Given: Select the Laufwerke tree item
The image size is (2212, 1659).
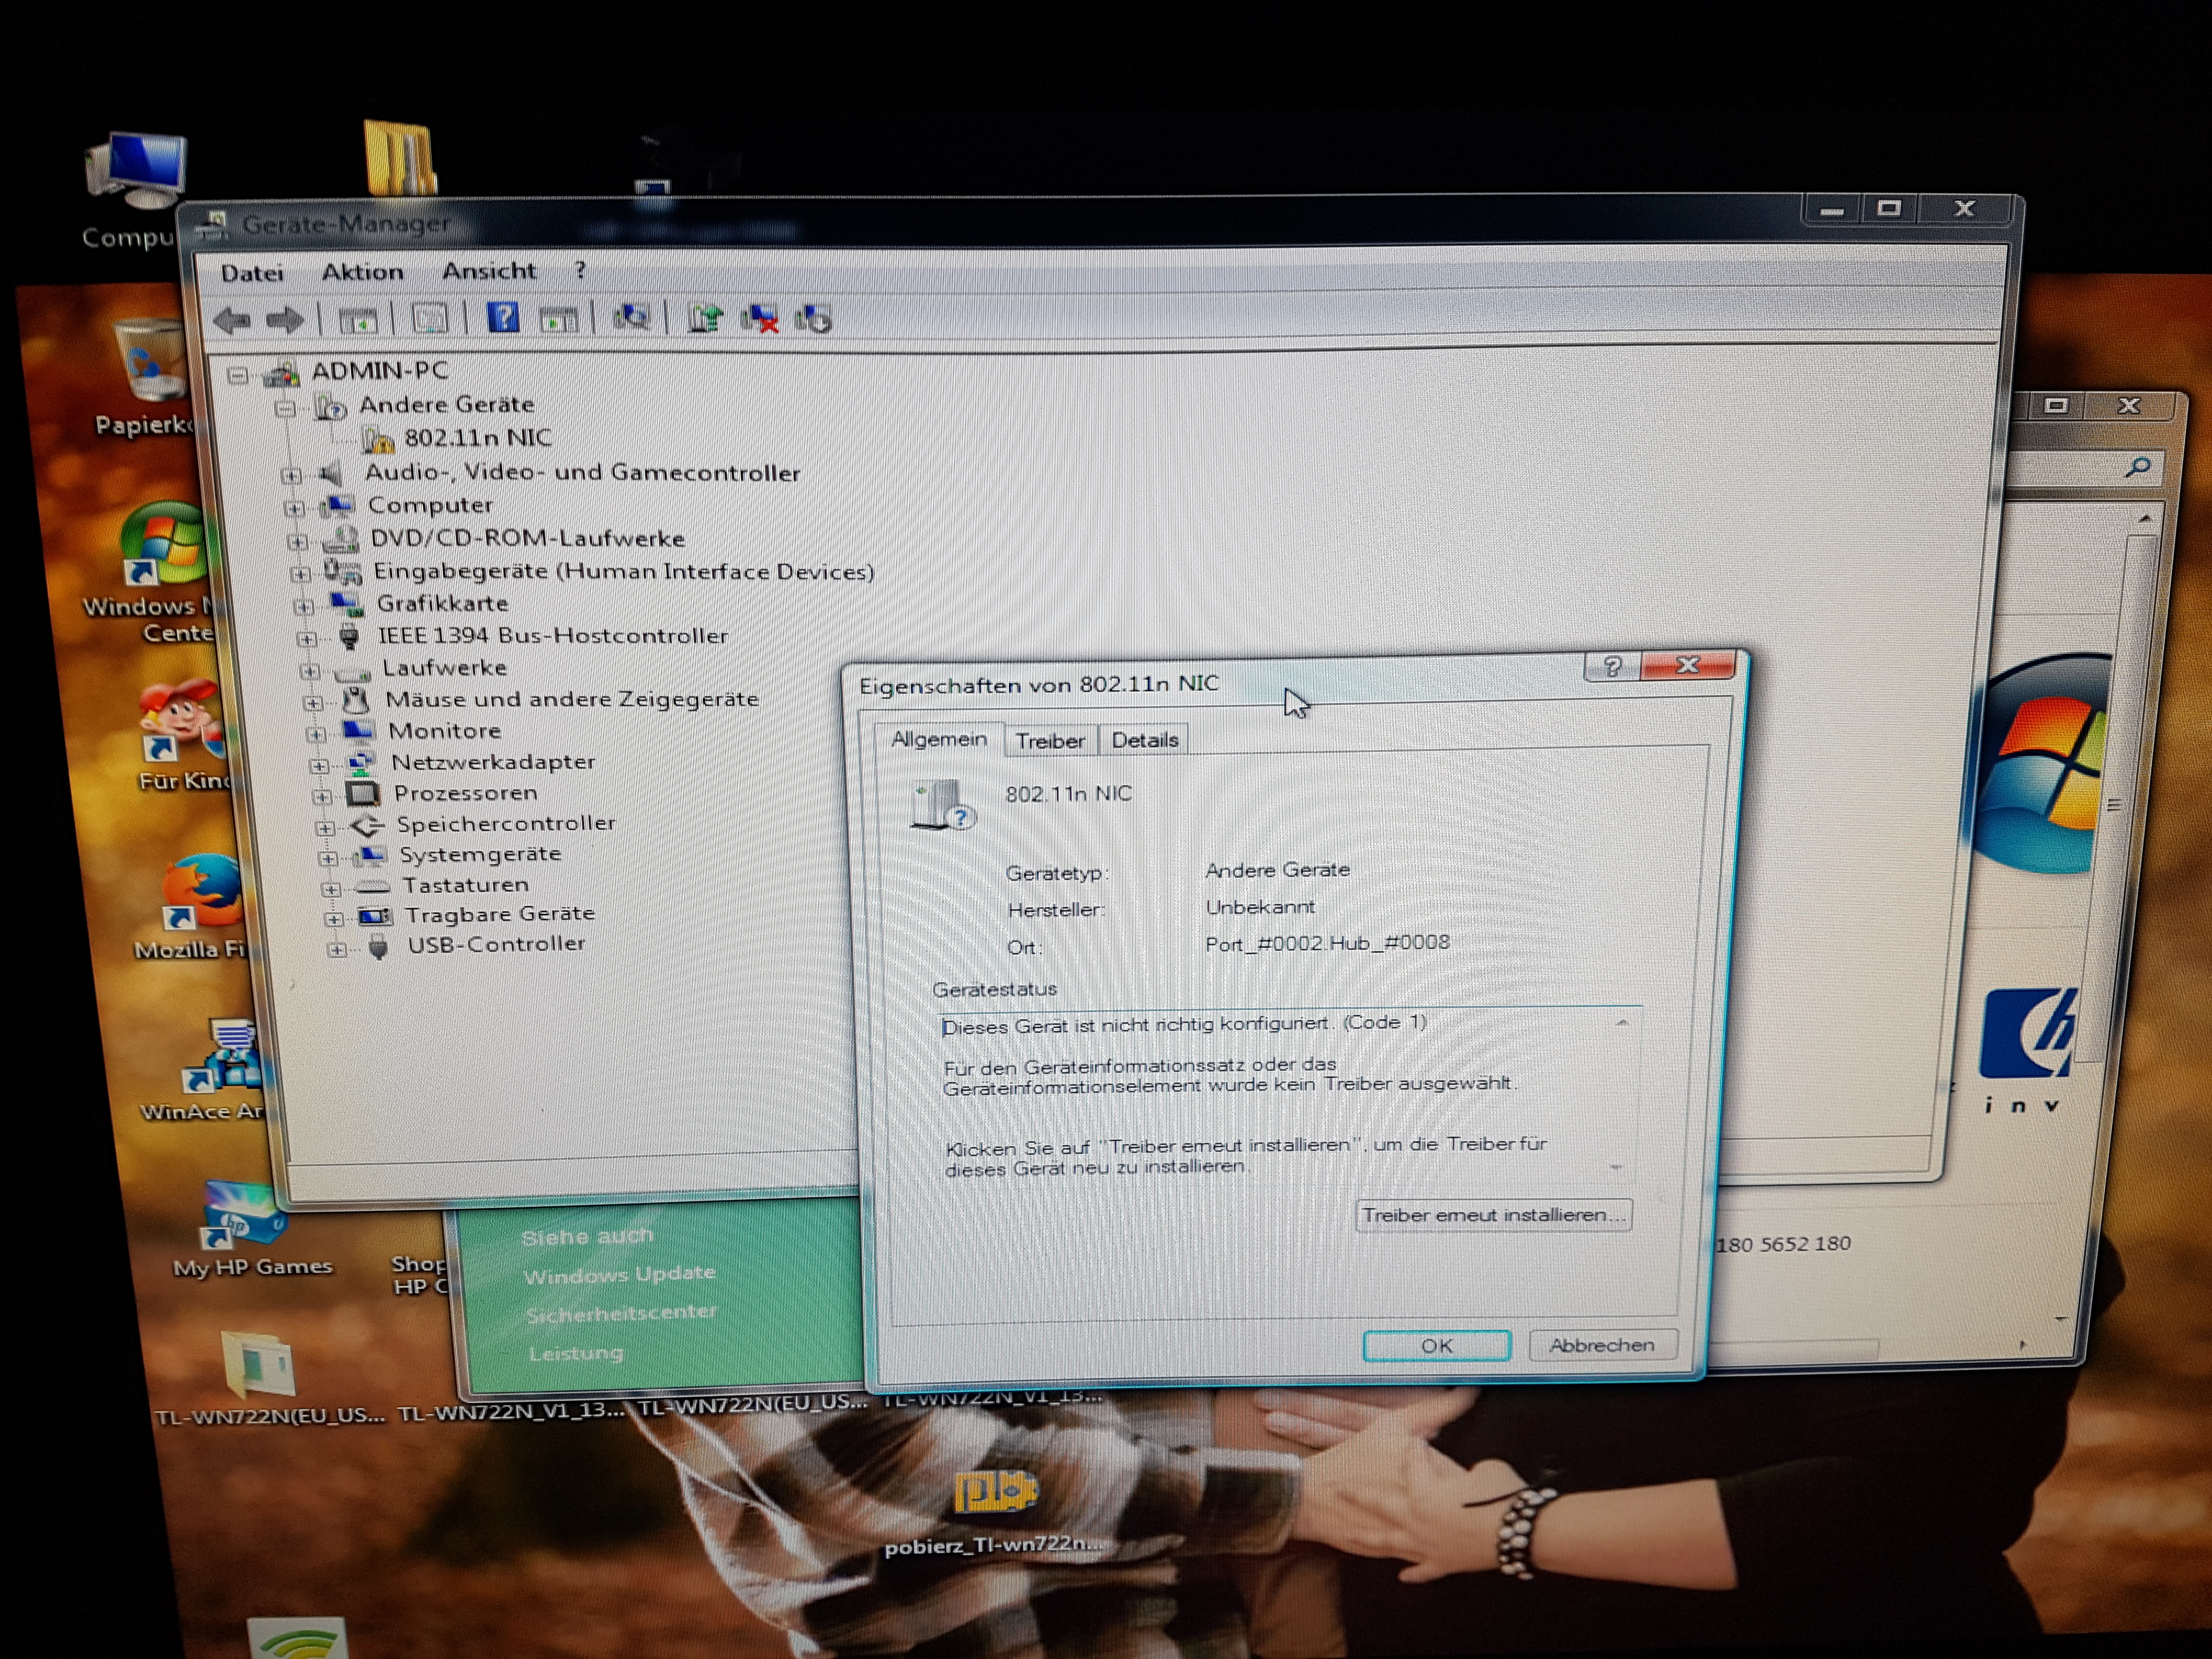Looking at the screenshot, I should pyautogui.click(x=444, y=667).
